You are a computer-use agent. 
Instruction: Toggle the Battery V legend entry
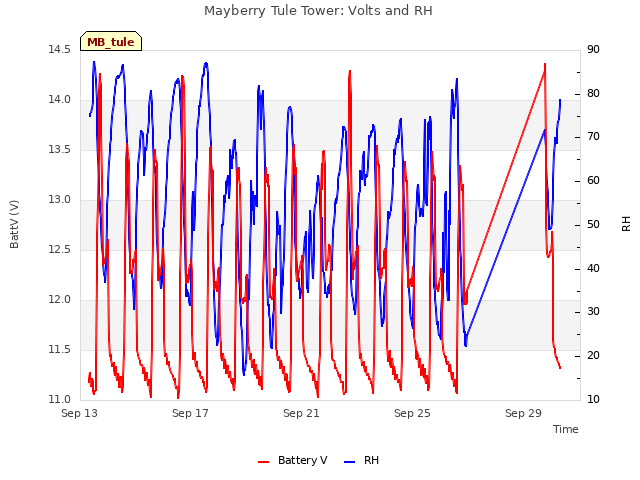pyautogui.click(x=293, y=460)
